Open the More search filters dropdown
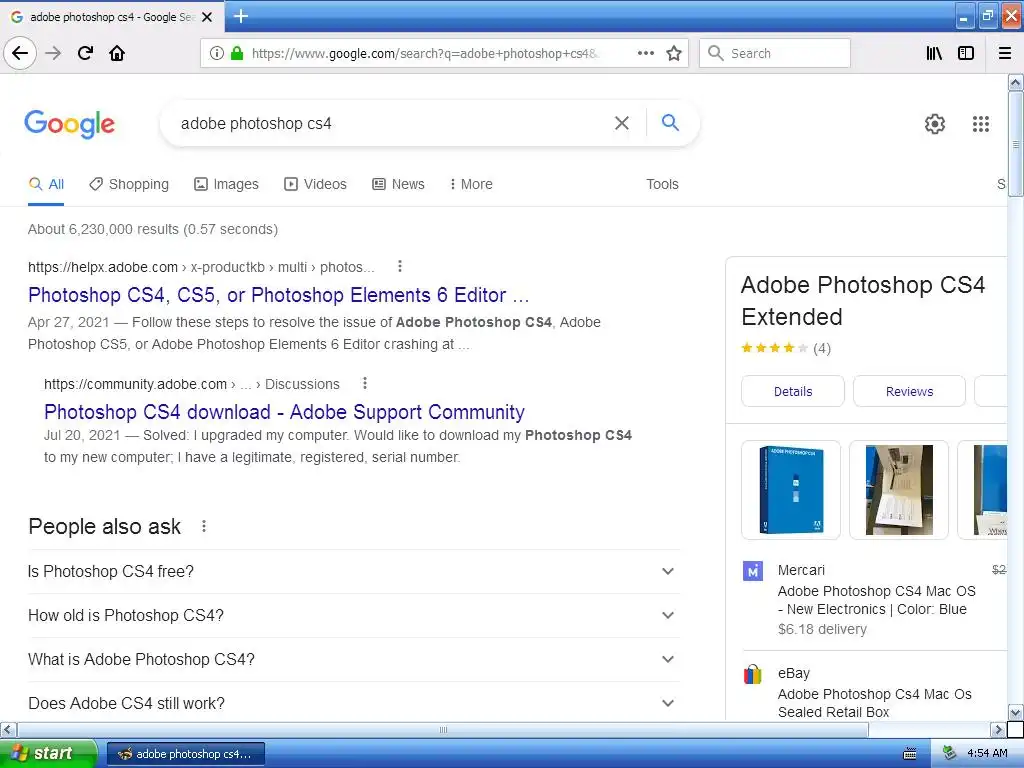This screenshot has height=768, width=1024. tap(471, 184)
